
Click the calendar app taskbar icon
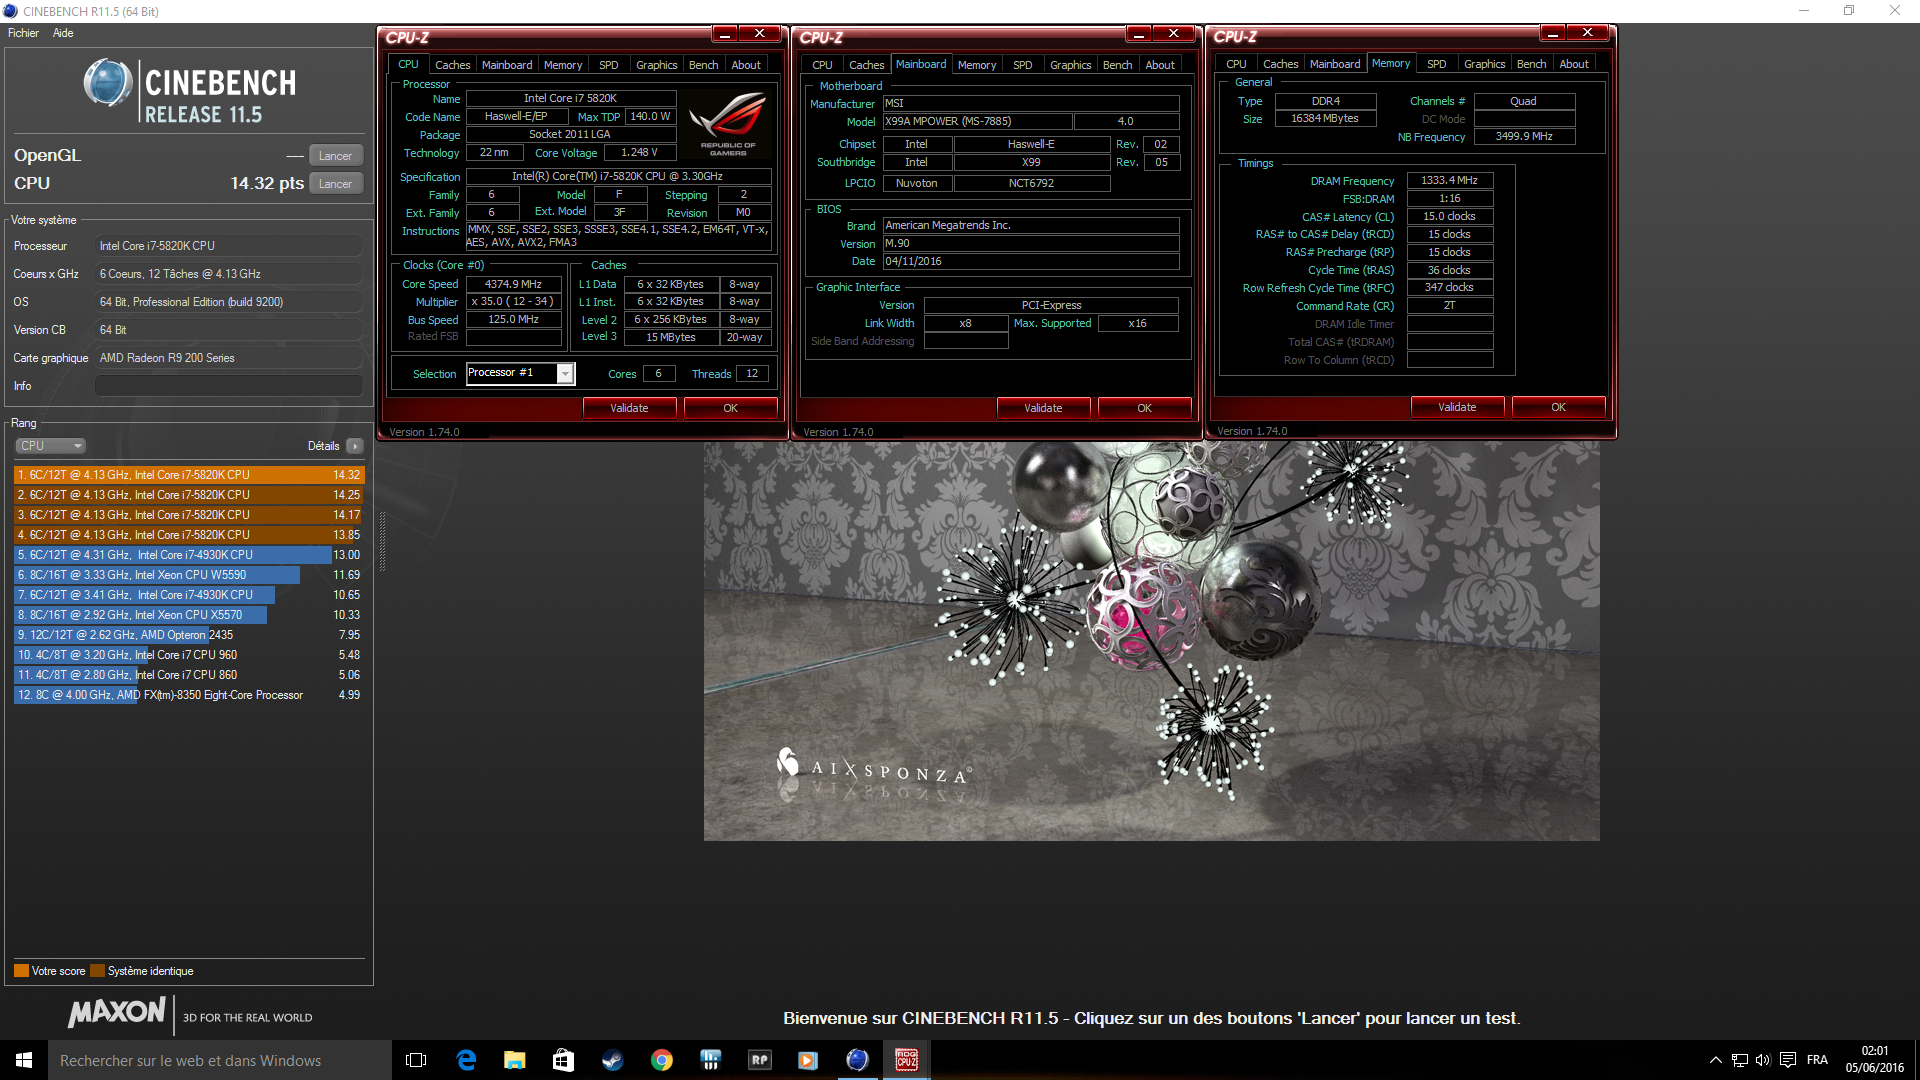[x=711, y=1060]
